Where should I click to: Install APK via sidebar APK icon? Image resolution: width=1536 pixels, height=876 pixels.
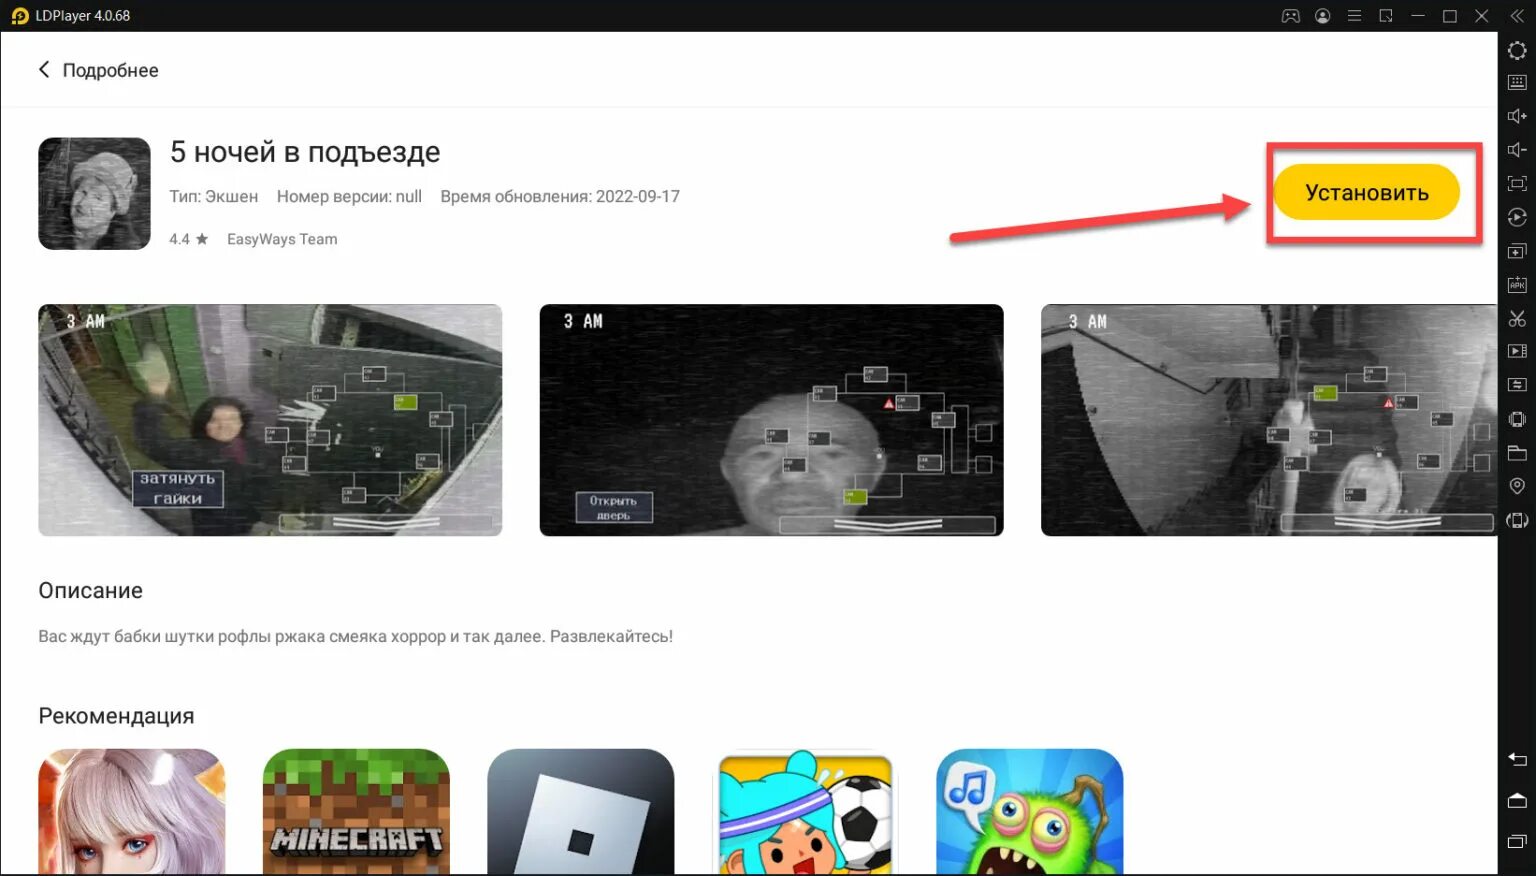click(x=1517, y=285)
